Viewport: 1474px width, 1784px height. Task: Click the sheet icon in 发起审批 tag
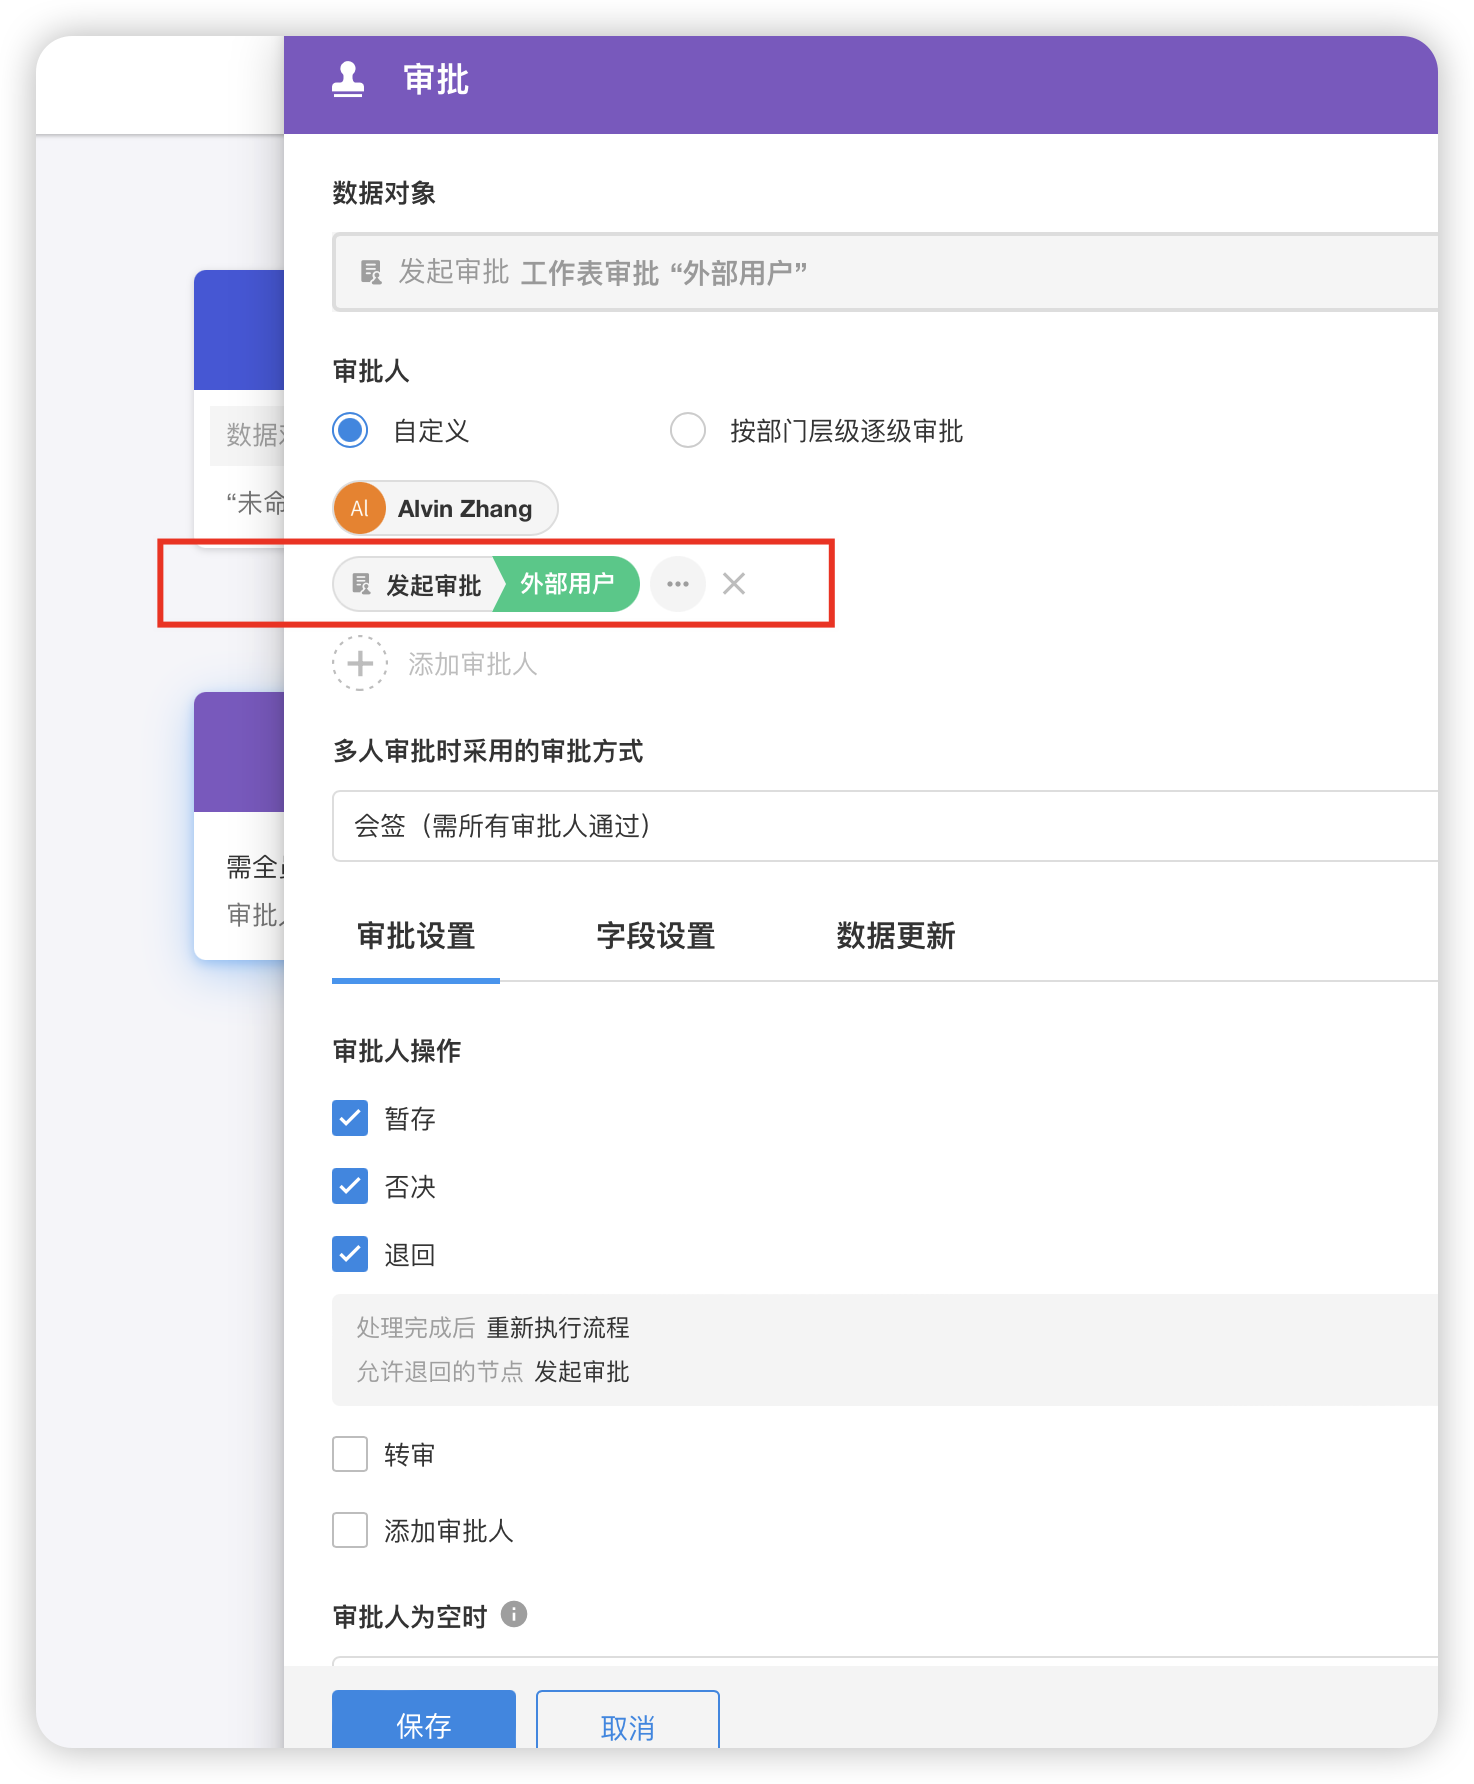362,584
